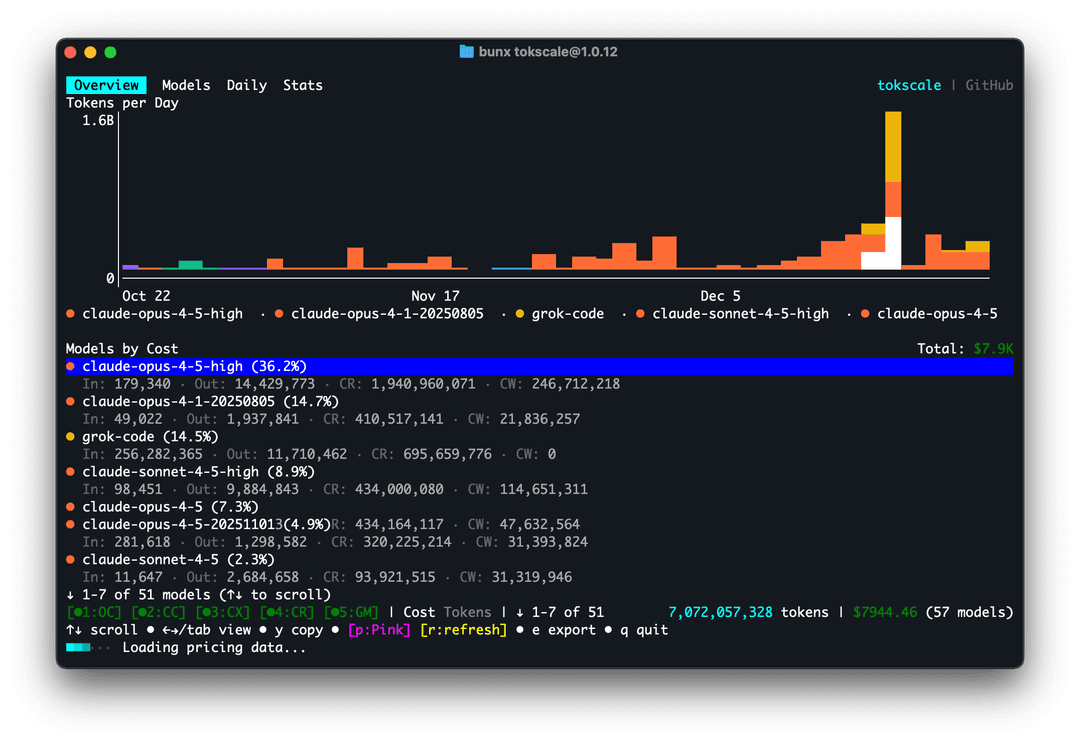Click the green zoom window button

point(110,52)
